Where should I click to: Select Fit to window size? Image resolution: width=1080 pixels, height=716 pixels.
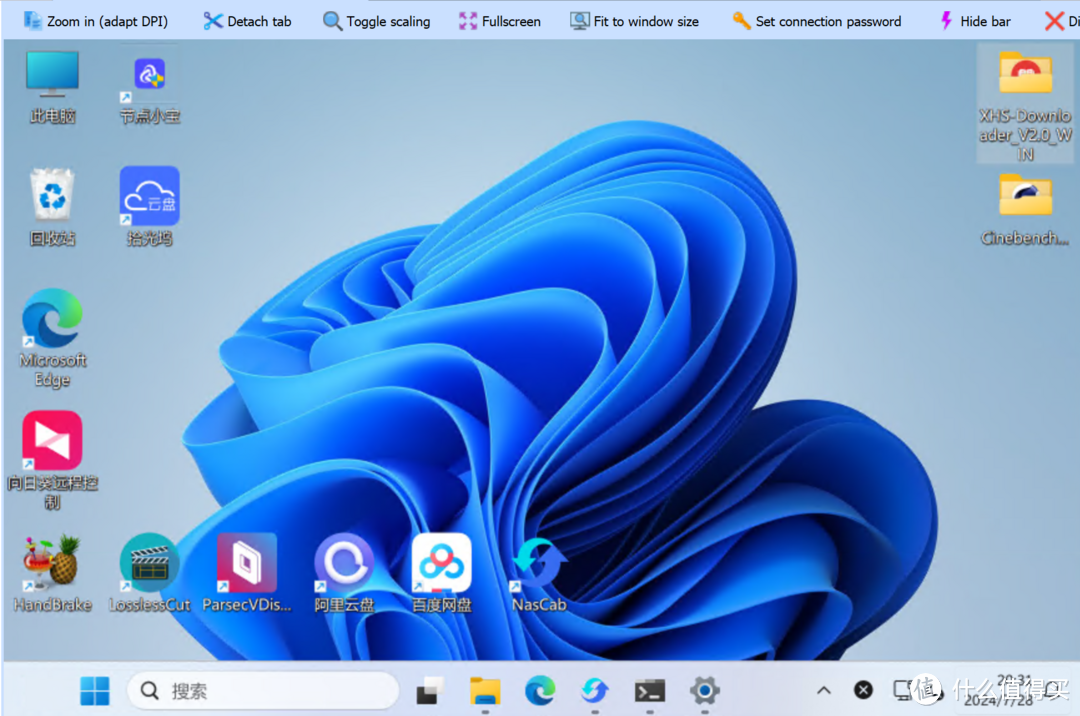634,21
